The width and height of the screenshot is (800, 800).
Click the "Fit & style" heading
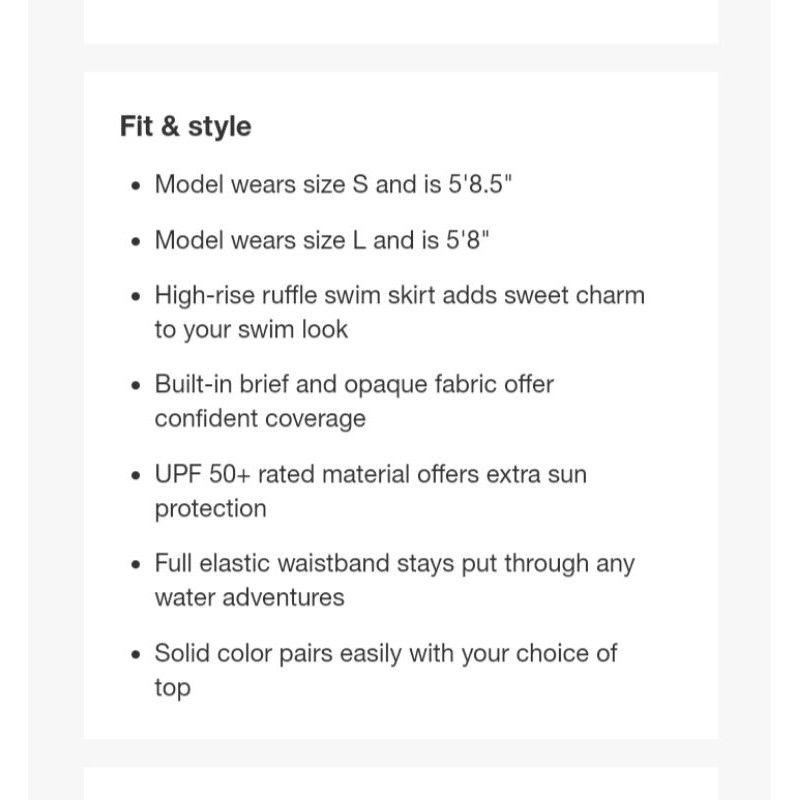pos(185,127)
